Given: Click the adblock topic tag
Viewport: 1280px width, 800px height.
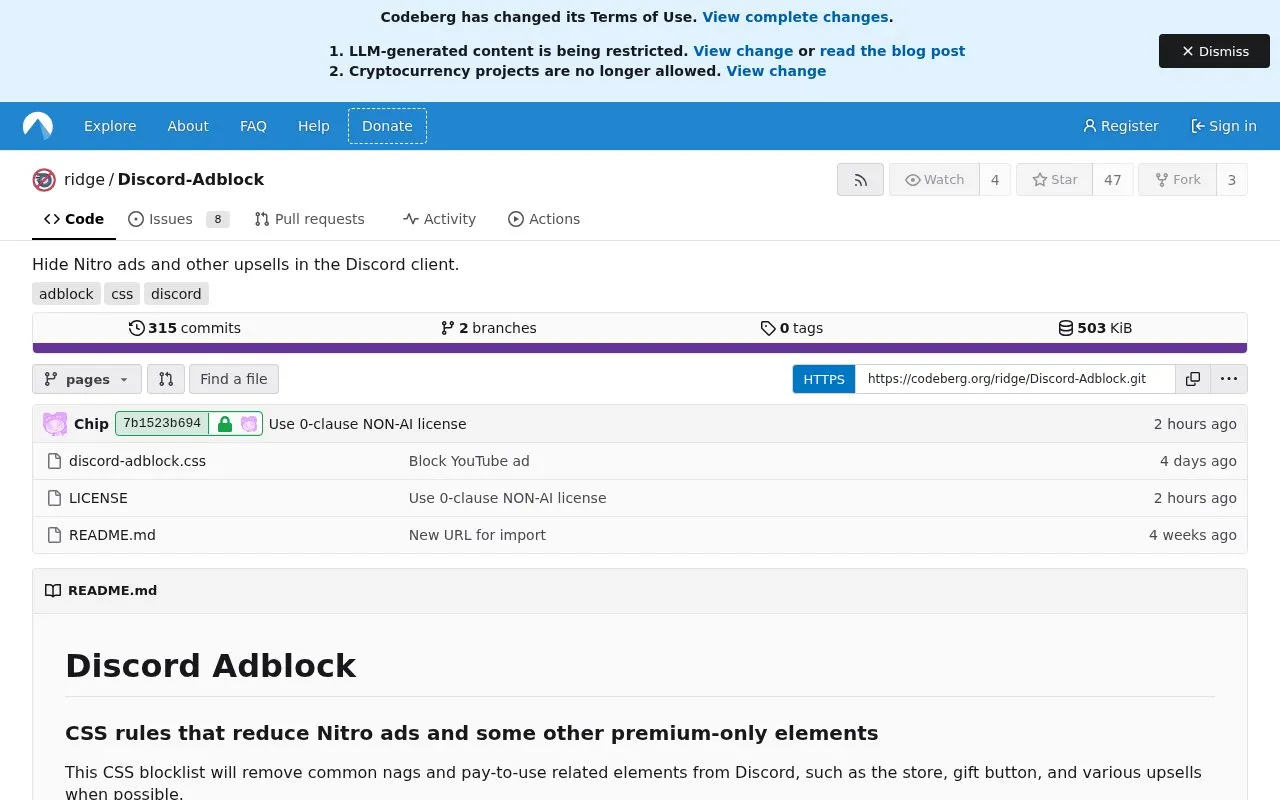Looking at the screenshot, I should 66,294.
